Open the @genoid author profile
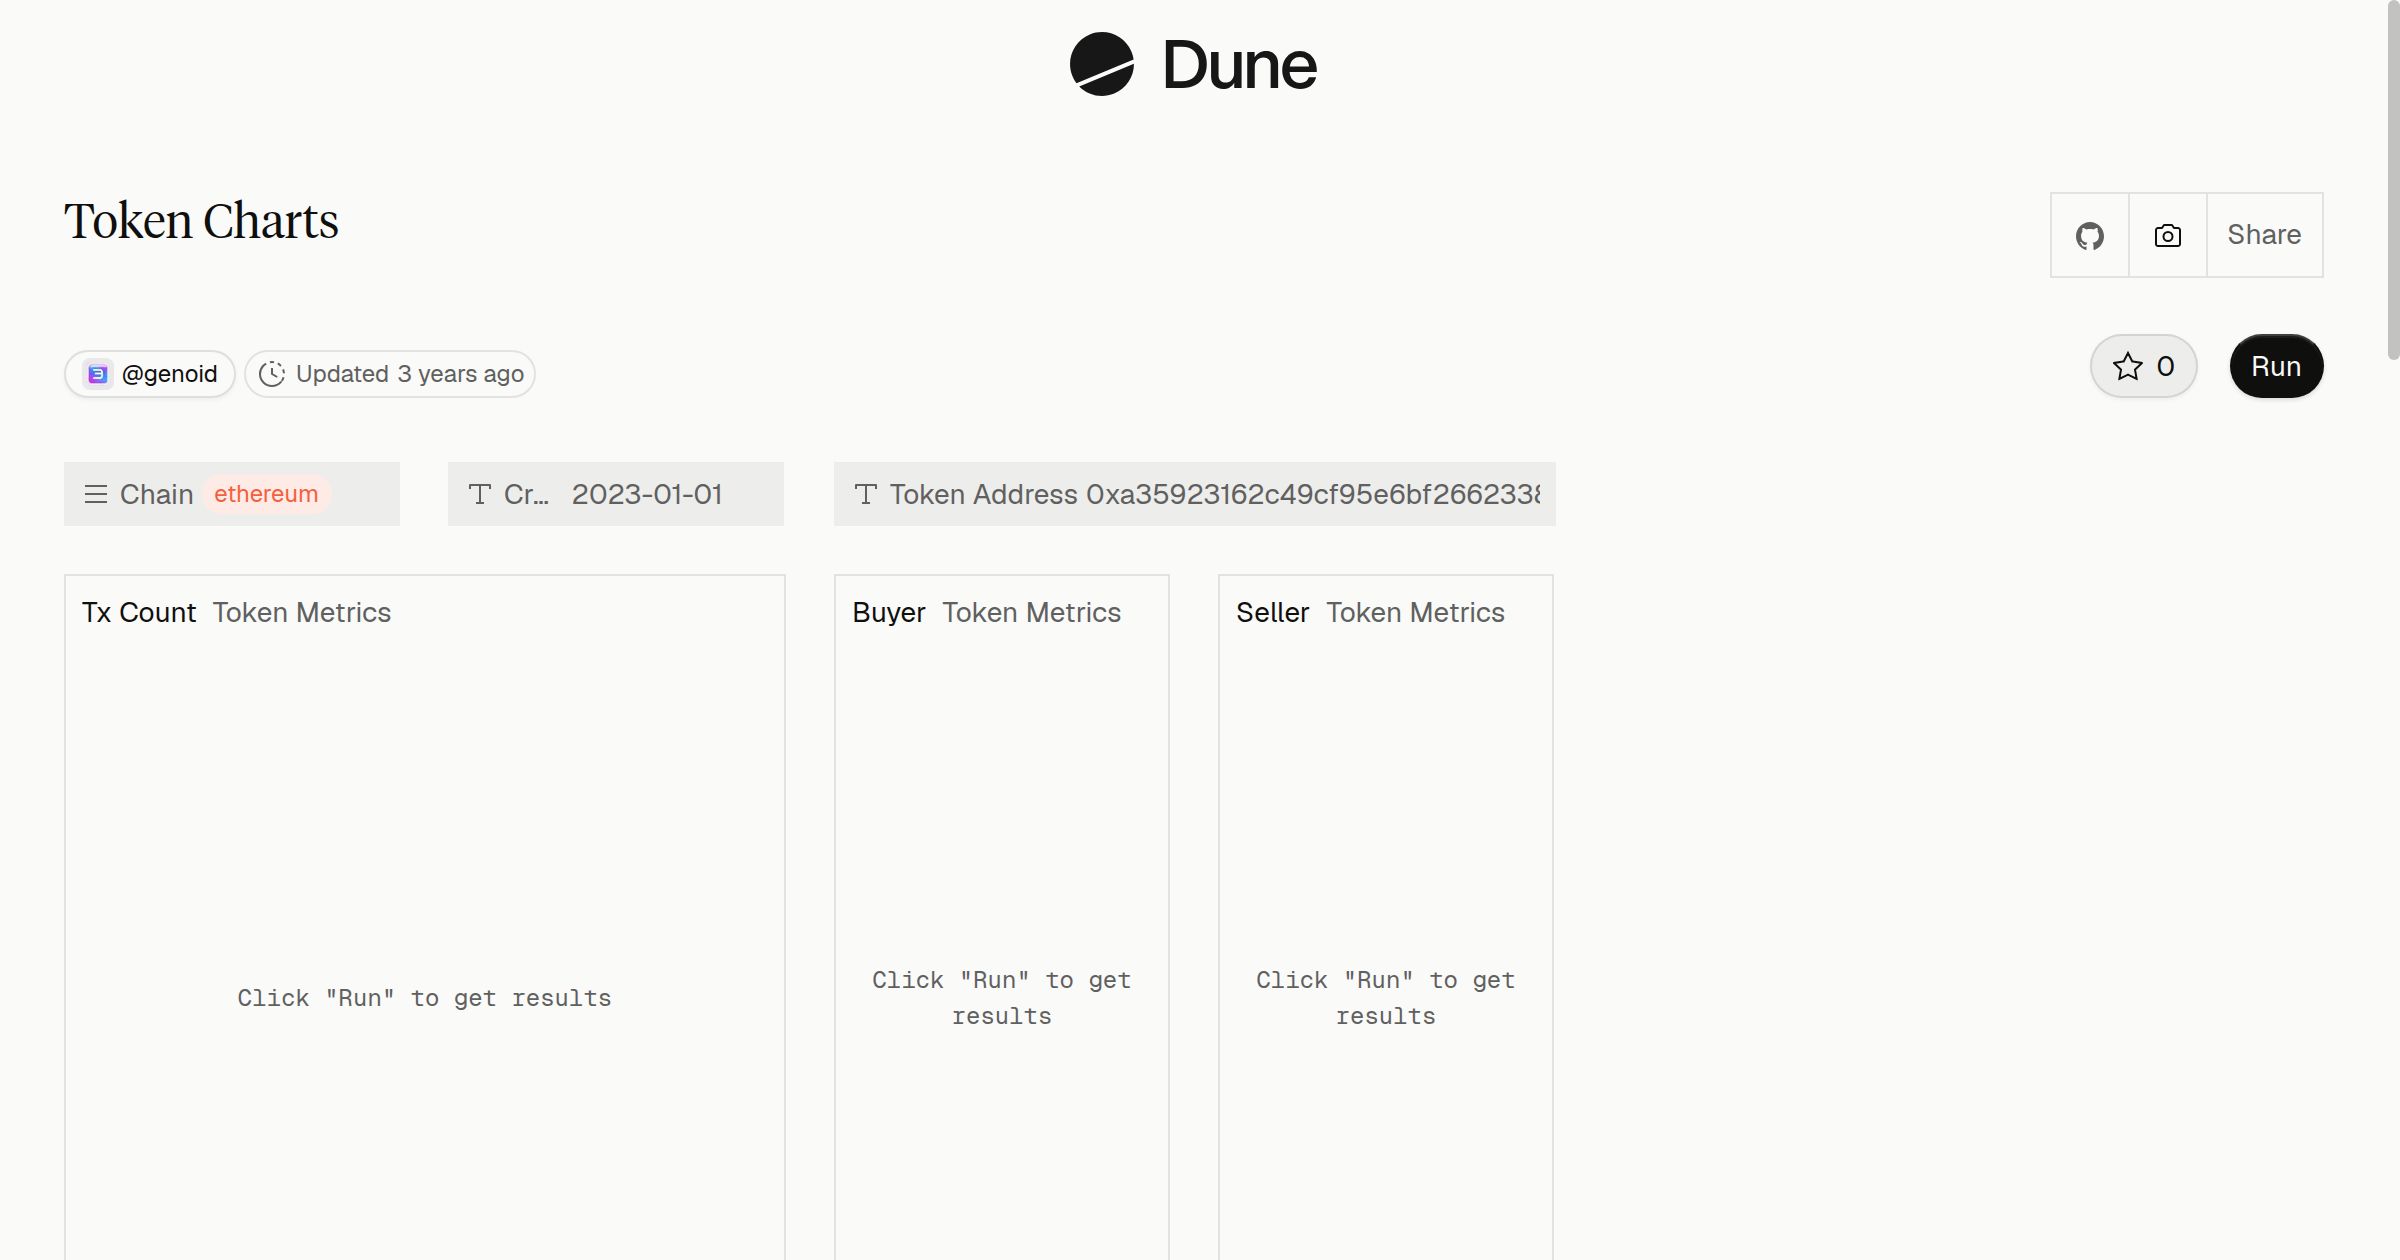Viewport: 2400px width, 1260px height. point(150,374)
